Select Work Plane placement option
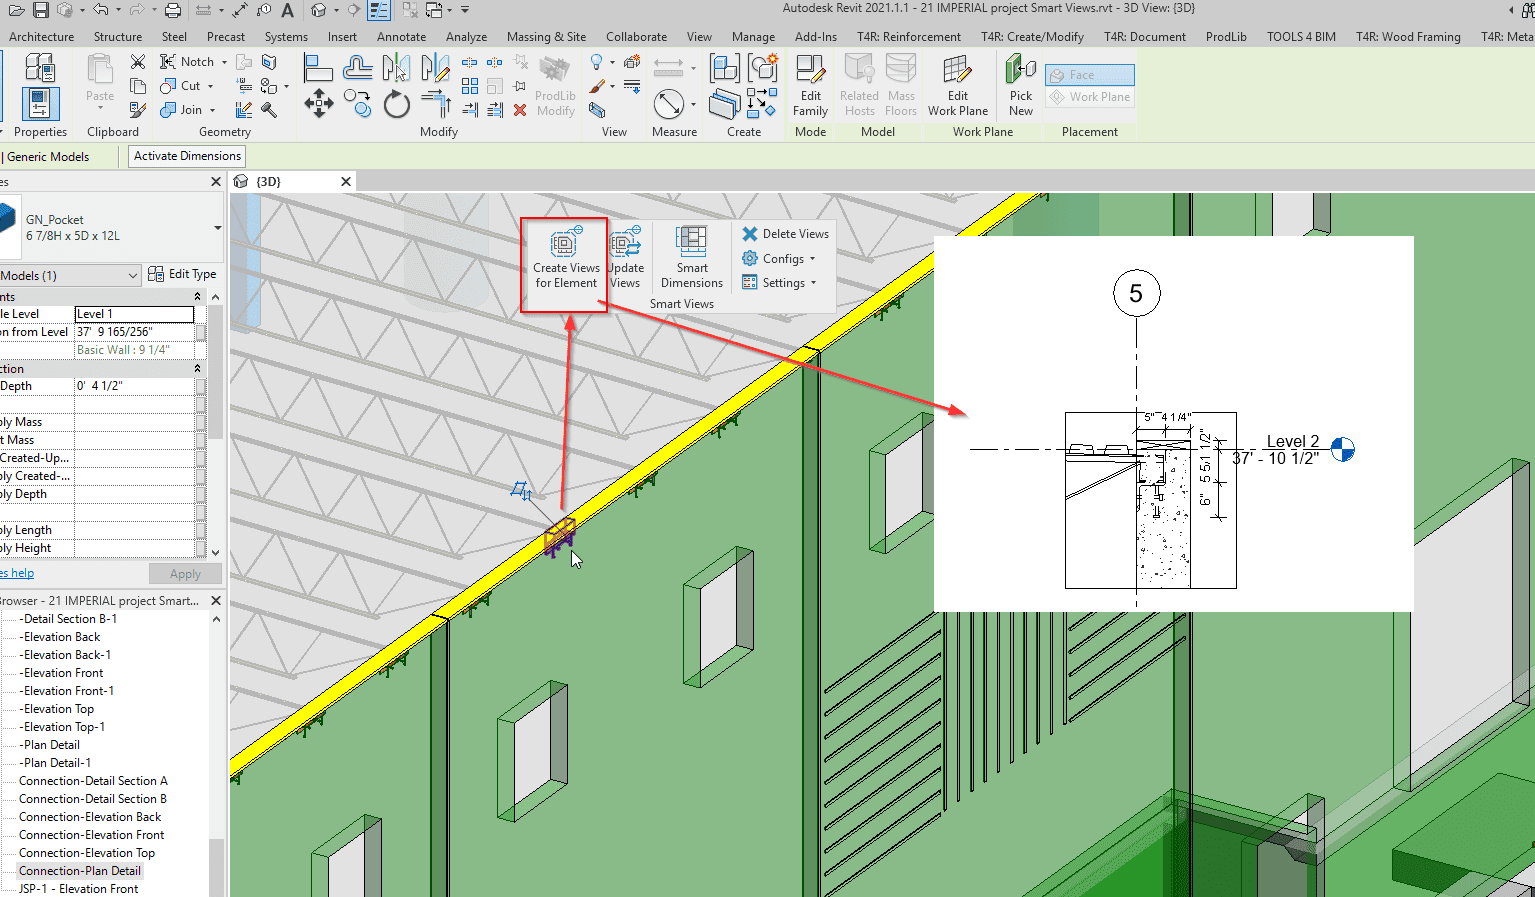1535x897 pixels. click(x=1090, y=97)
